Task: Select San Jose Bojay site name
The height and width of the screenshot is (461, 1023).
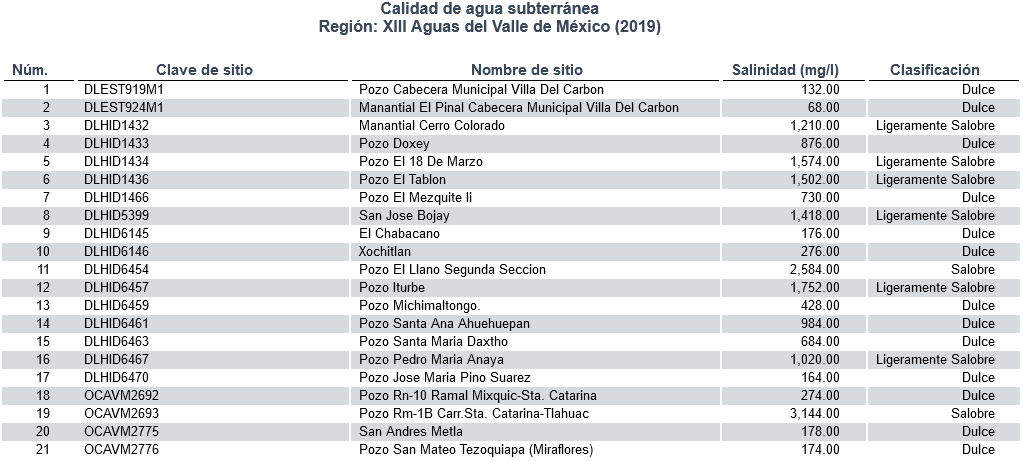Action: 404,216
